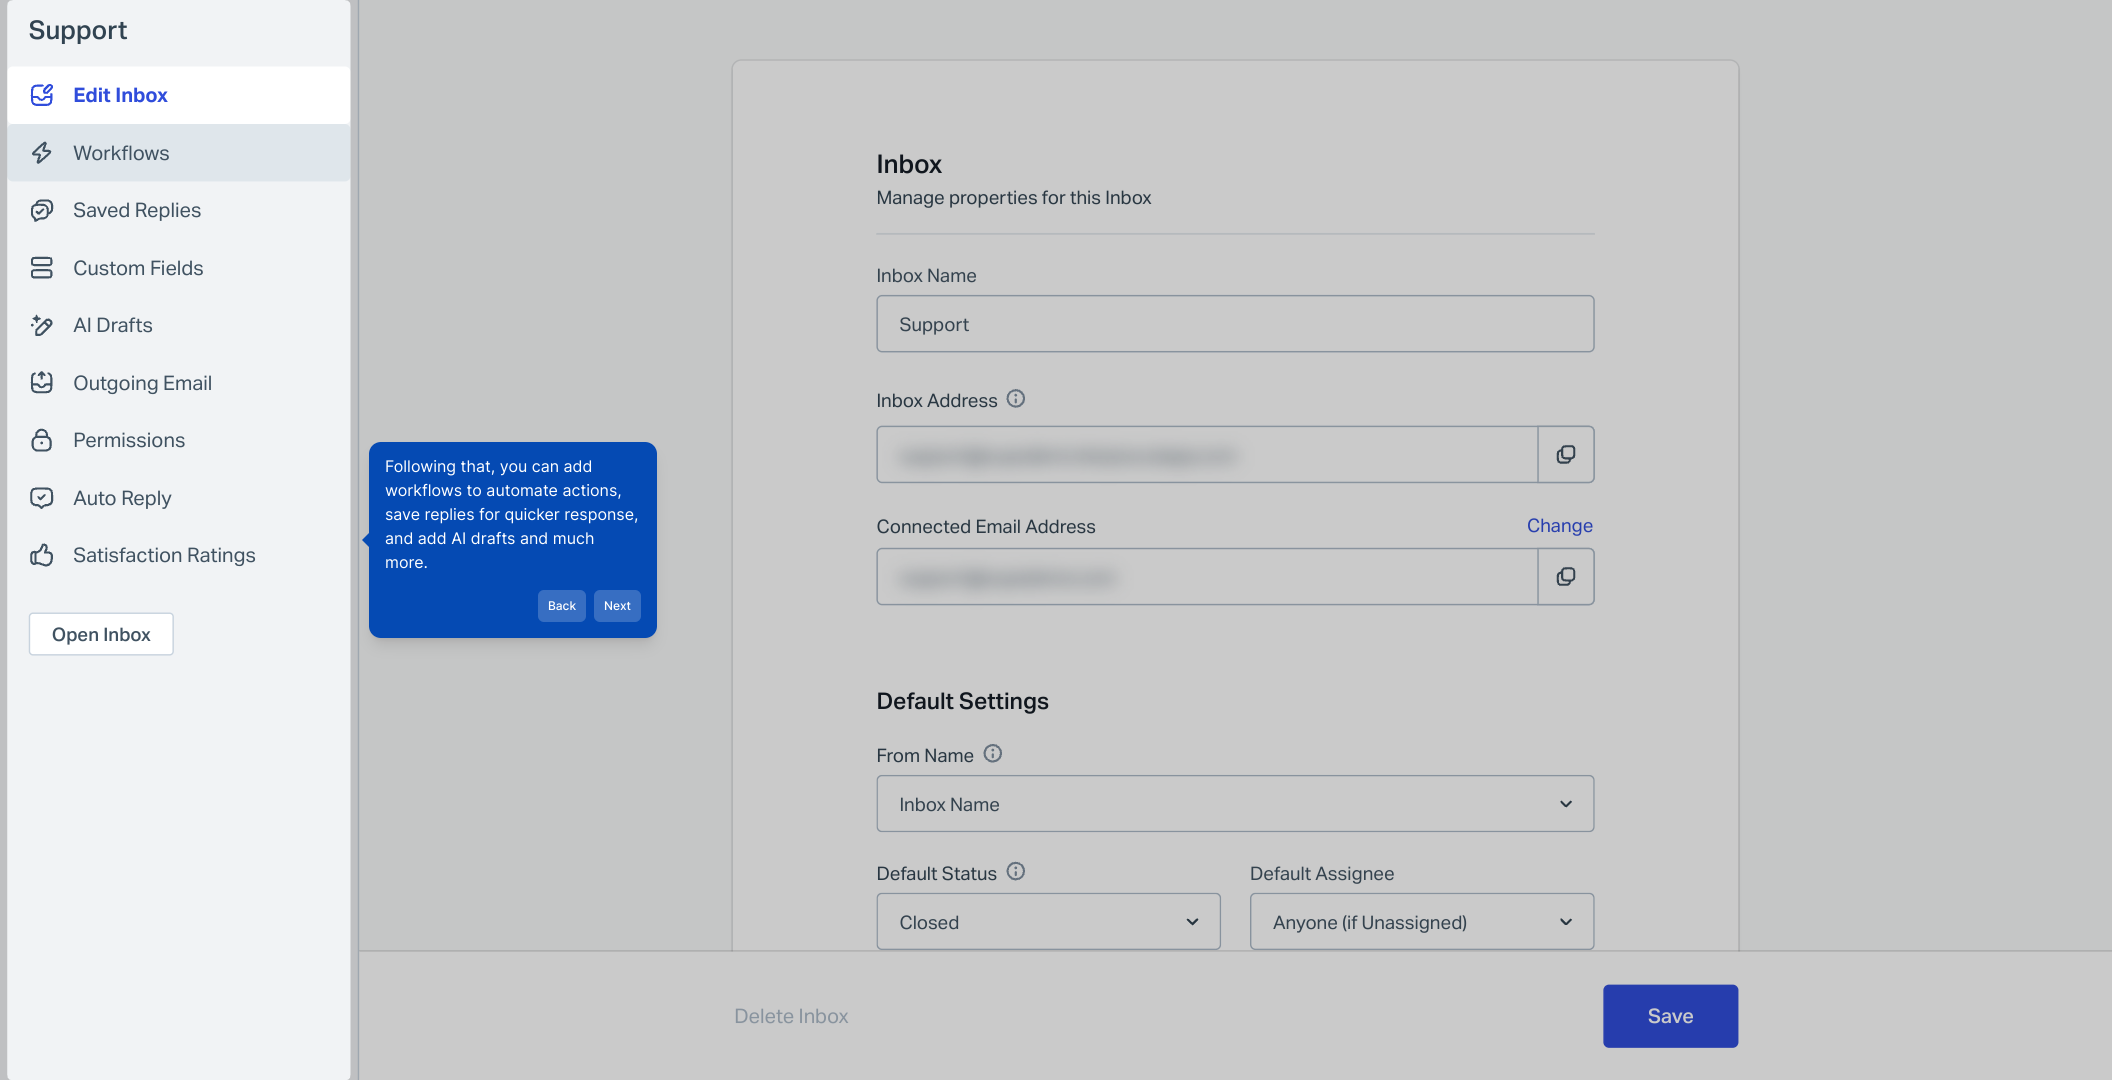Click the Open Inbox button
This screenshot has width=2112, height=1080.
pyautogui.click(x=101, y=634)
